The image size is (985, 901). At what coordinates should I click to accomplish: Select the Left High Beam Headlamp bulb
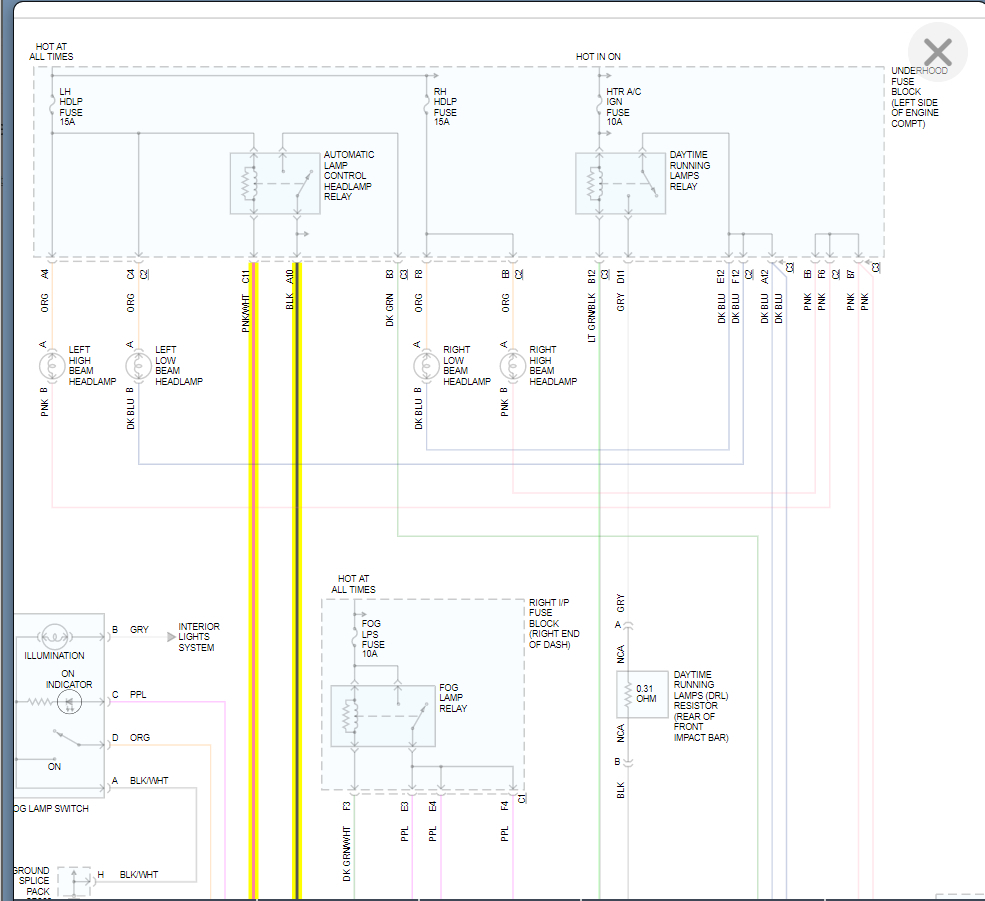52,366
